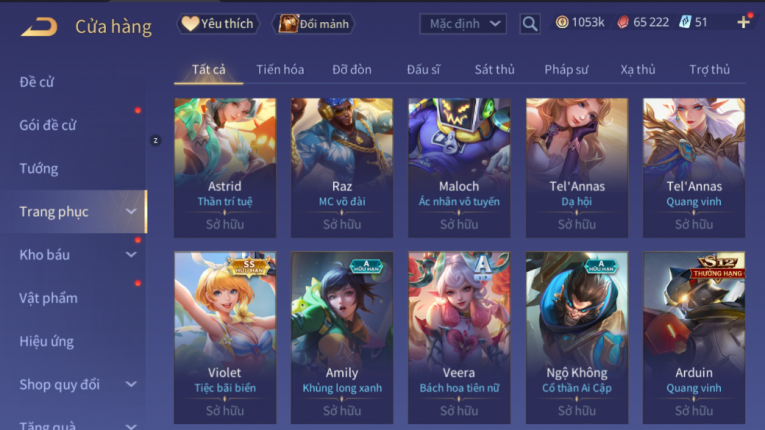Expand the Shop quy đổi chevron

click(x=131, y=385)
